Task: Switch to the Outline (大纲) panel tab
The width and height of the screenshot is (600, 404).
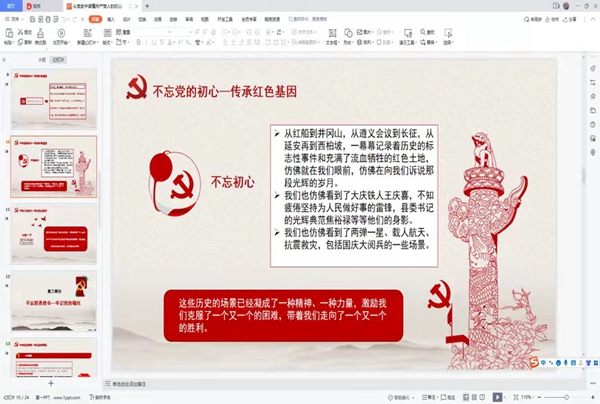Action: [x=41, y=59]
